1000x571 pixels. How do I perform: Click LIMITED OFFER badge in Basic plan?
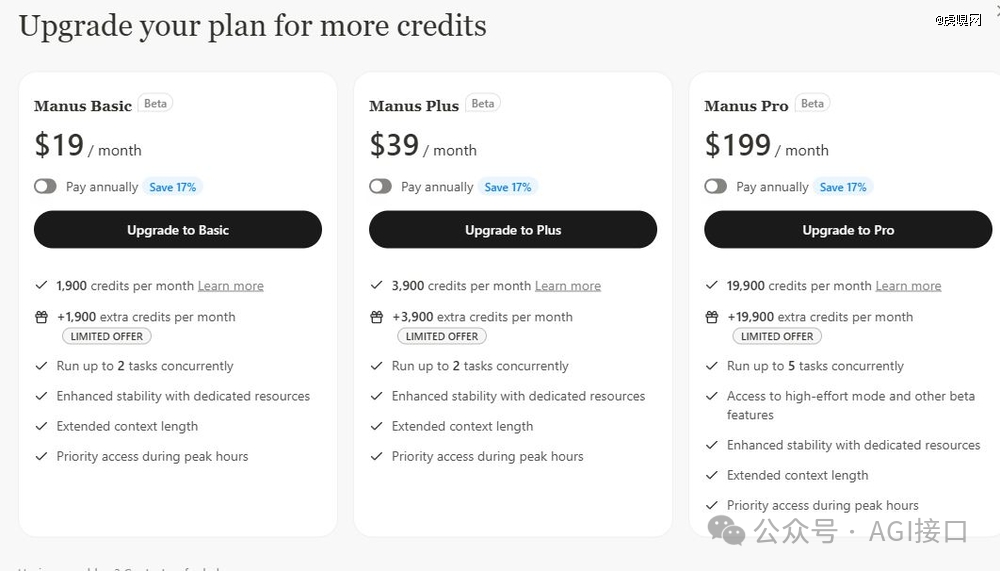coord(107,336)
